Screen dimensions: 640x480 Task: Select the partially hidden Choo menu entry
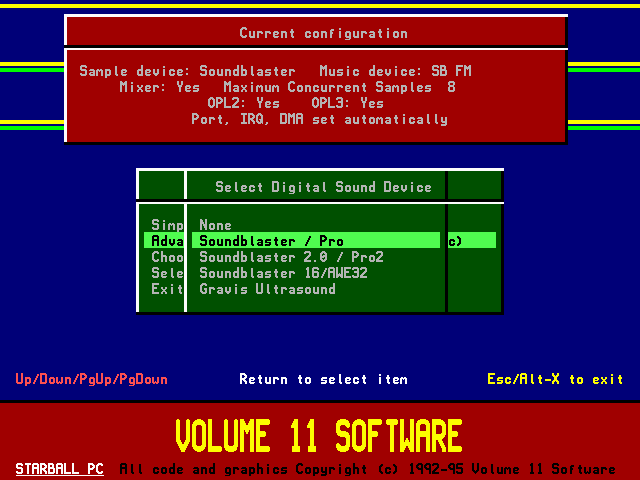(x=166, y=257)
